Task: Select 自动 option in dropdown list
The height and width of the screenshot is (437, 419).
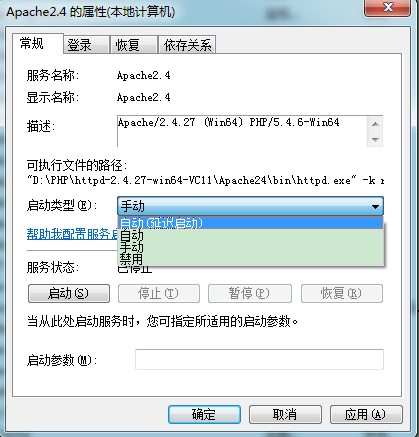Action: pos(251,236)
